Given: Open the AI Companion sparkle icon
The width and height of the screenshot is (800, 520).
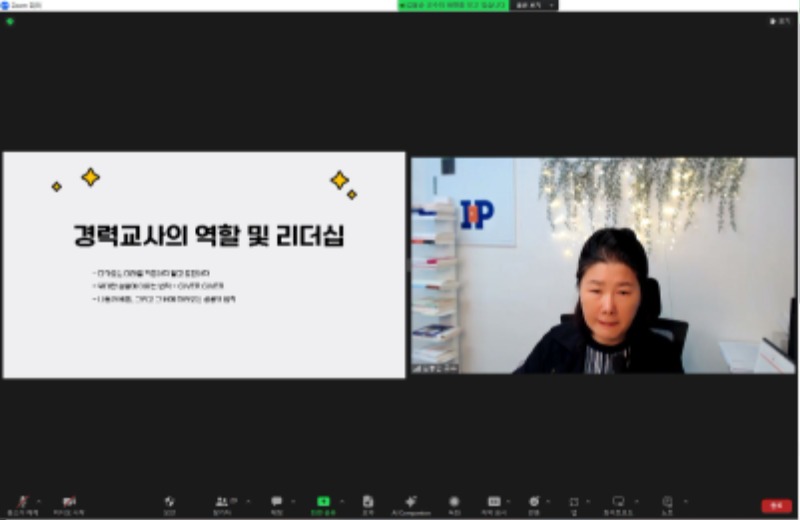Looking at the screenshot, I should [x=410, y=502].
